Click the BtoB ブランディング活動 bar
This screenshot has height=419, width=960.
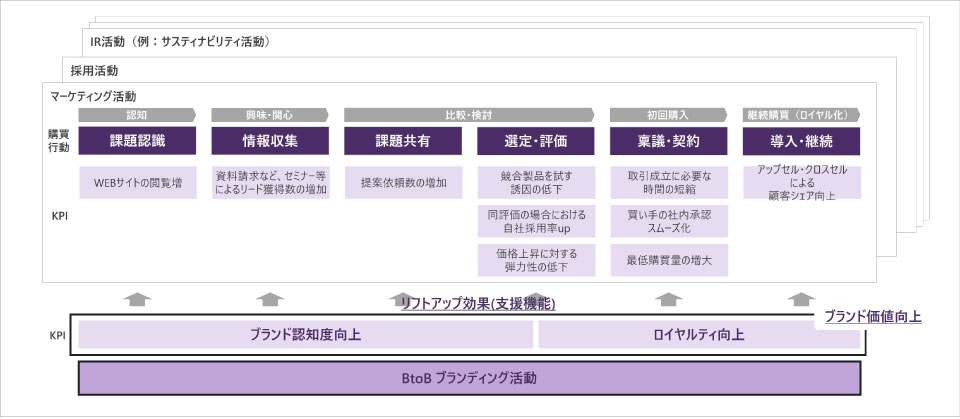pos(469,378)
